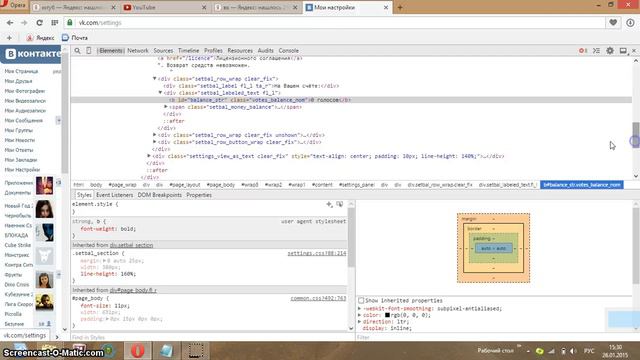Click the Opera taskbar icon

(138, 351)
